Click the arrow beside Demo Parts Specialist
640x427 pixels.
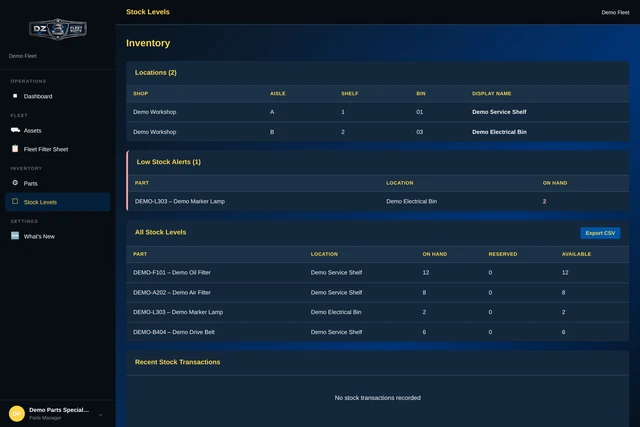[x=100, y=415]
